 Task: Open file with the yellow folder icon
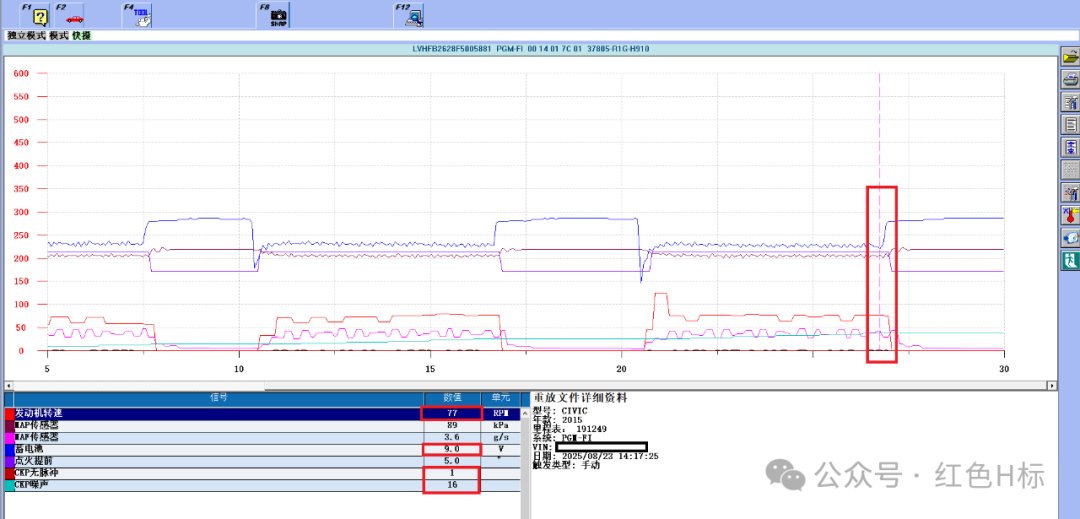pyautogui.click(x=1070, y=57)
